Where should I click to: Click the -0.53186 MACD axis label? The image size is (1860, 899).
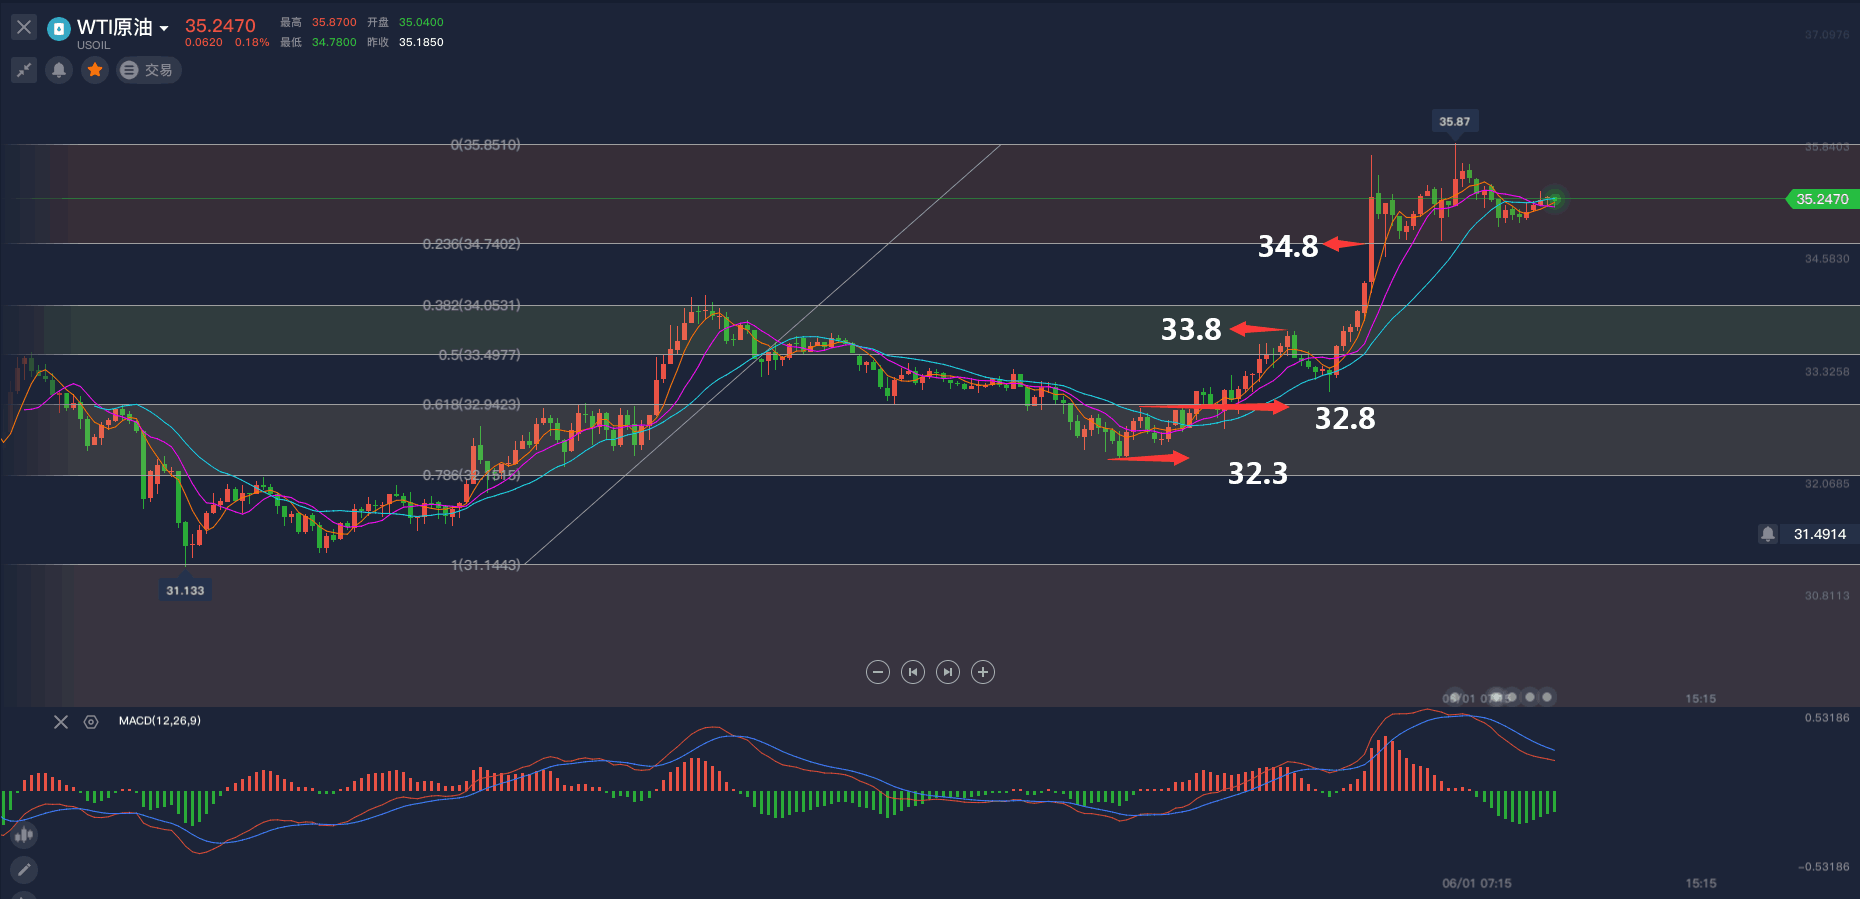(1824, 867)
